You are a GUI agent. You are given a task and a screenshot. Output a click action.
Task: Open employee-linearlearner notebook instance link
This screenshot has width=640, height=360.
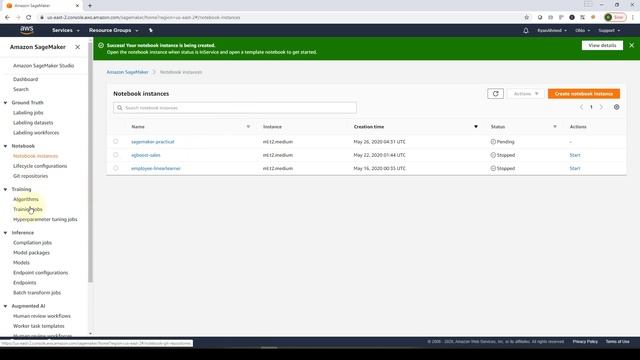(x=156, y=168)
